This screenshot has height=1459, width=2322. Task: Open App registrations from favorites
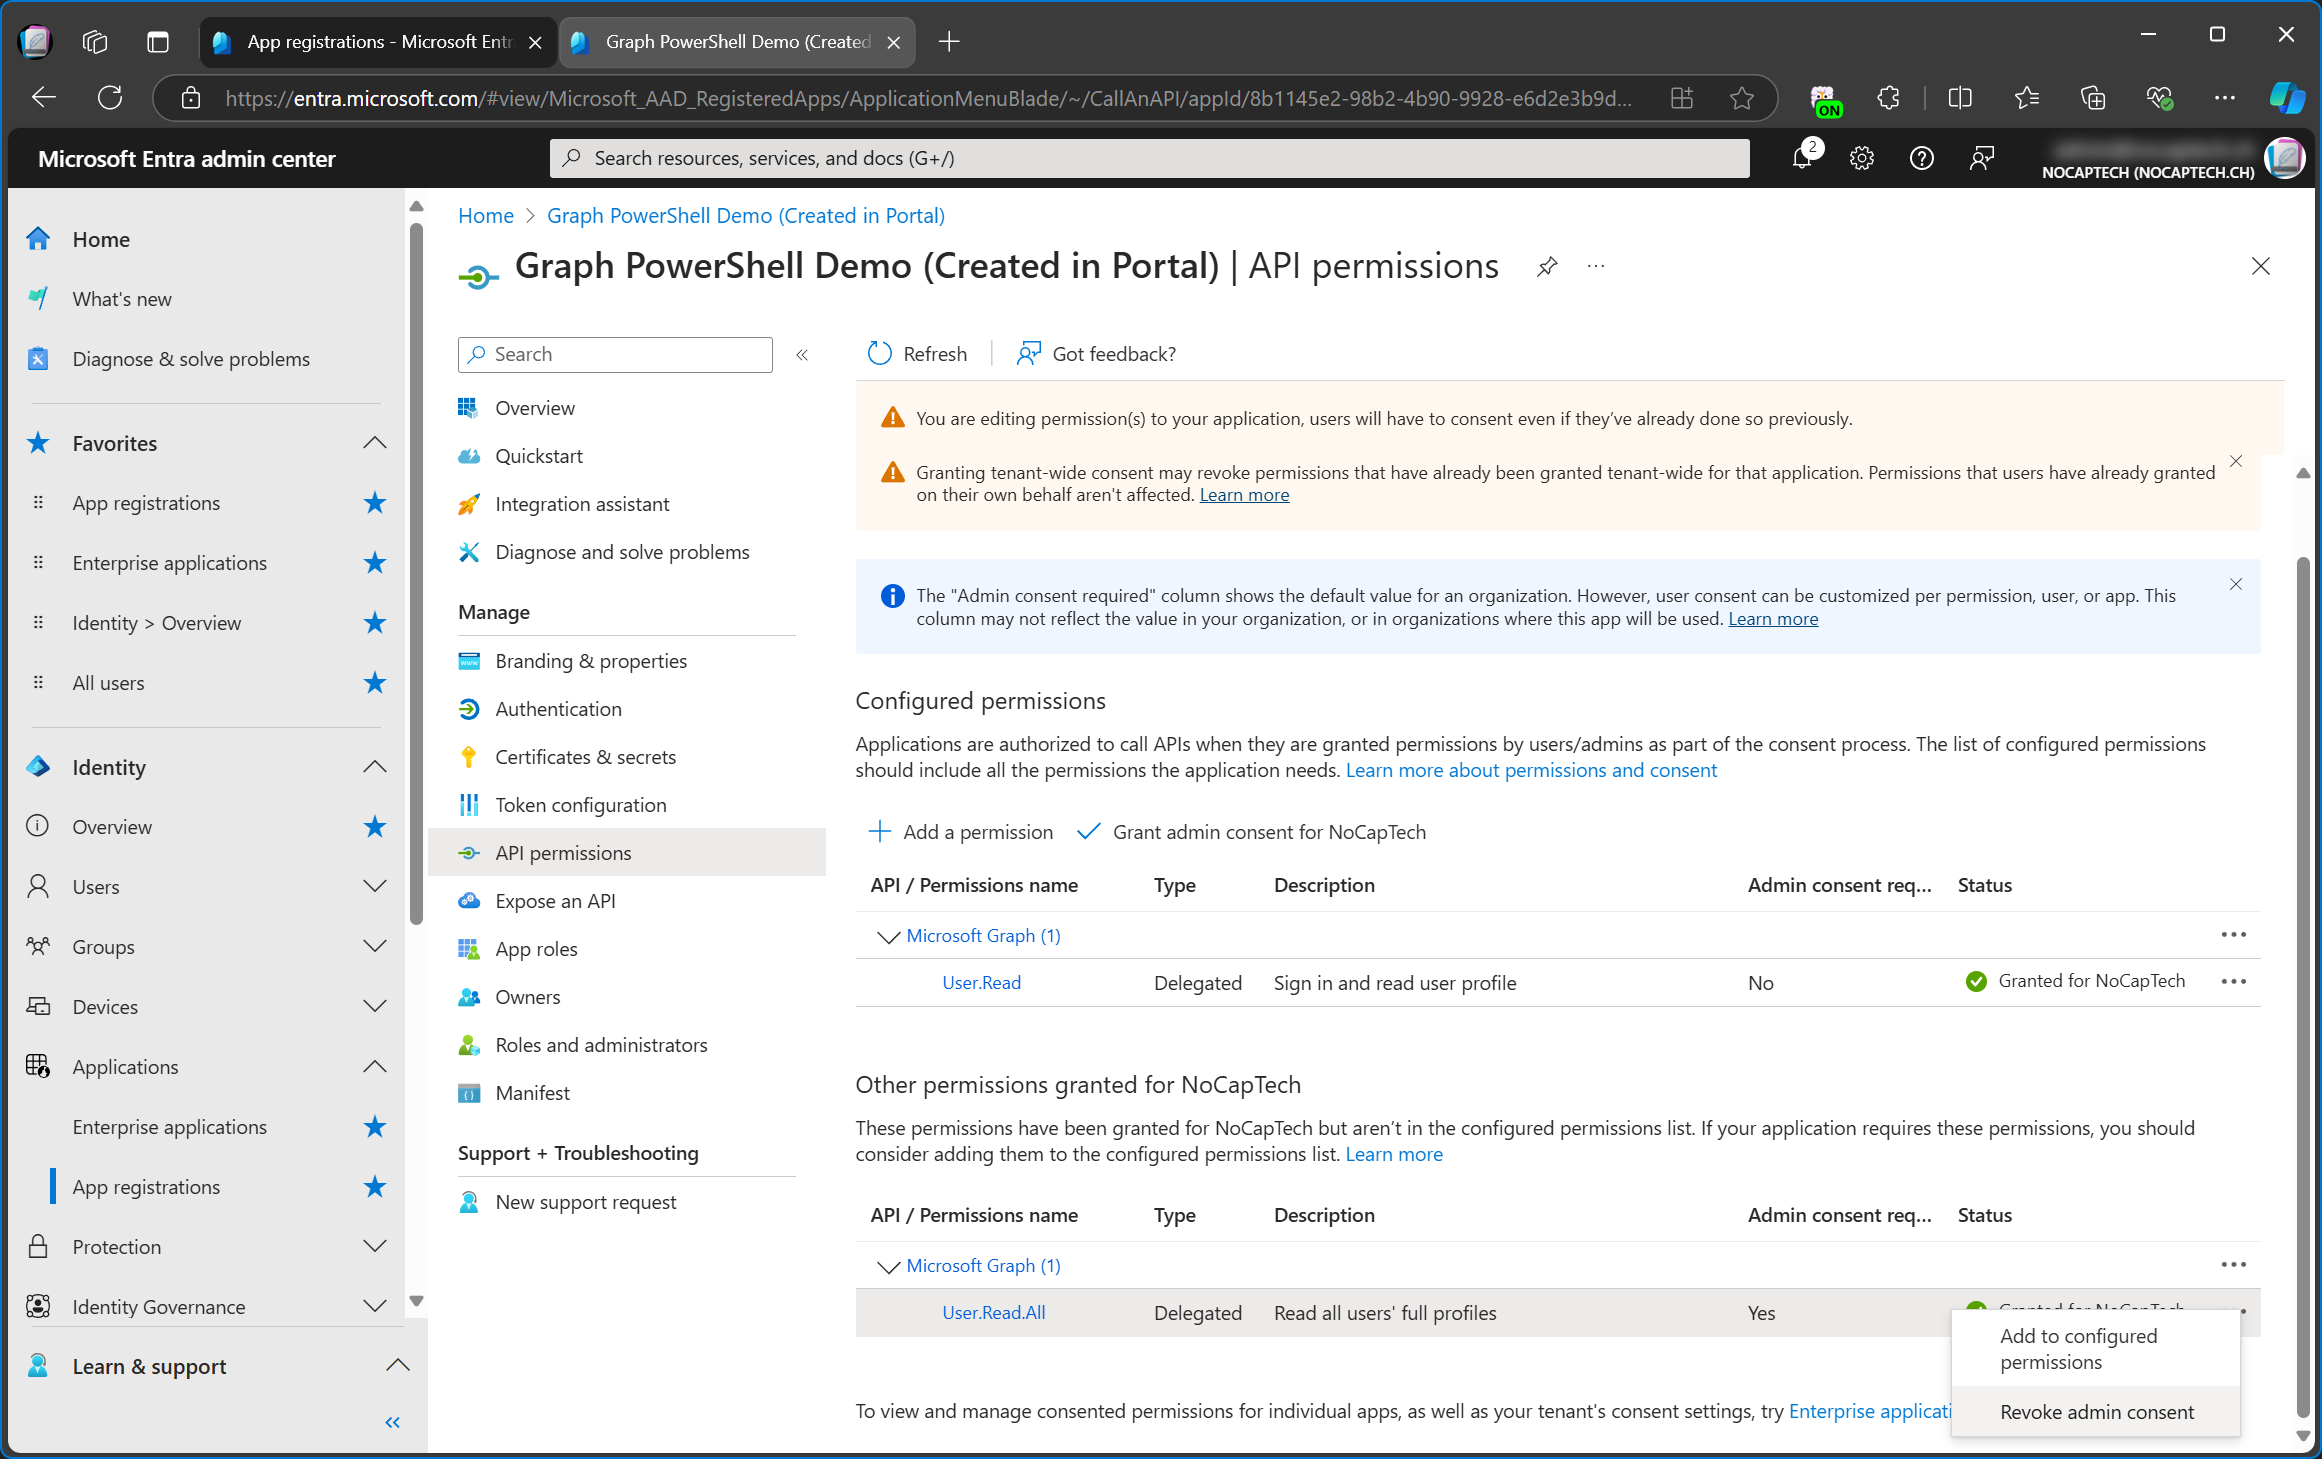click(x=146, y=503)
